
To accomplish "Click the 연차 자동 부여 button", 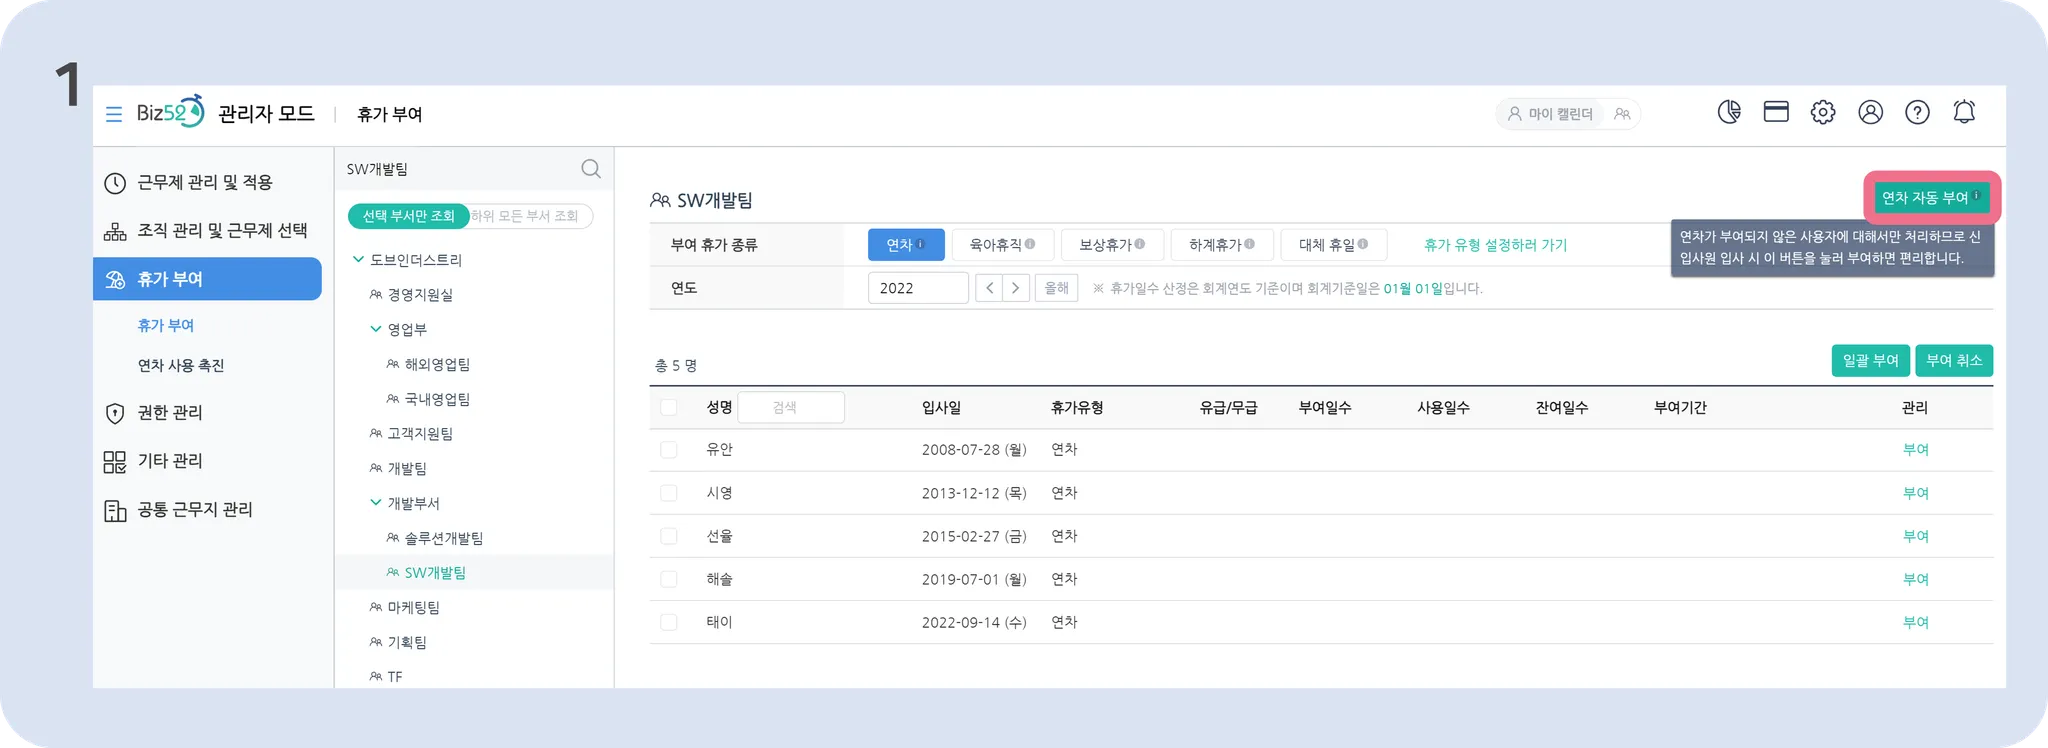I will click(1931, 197).
